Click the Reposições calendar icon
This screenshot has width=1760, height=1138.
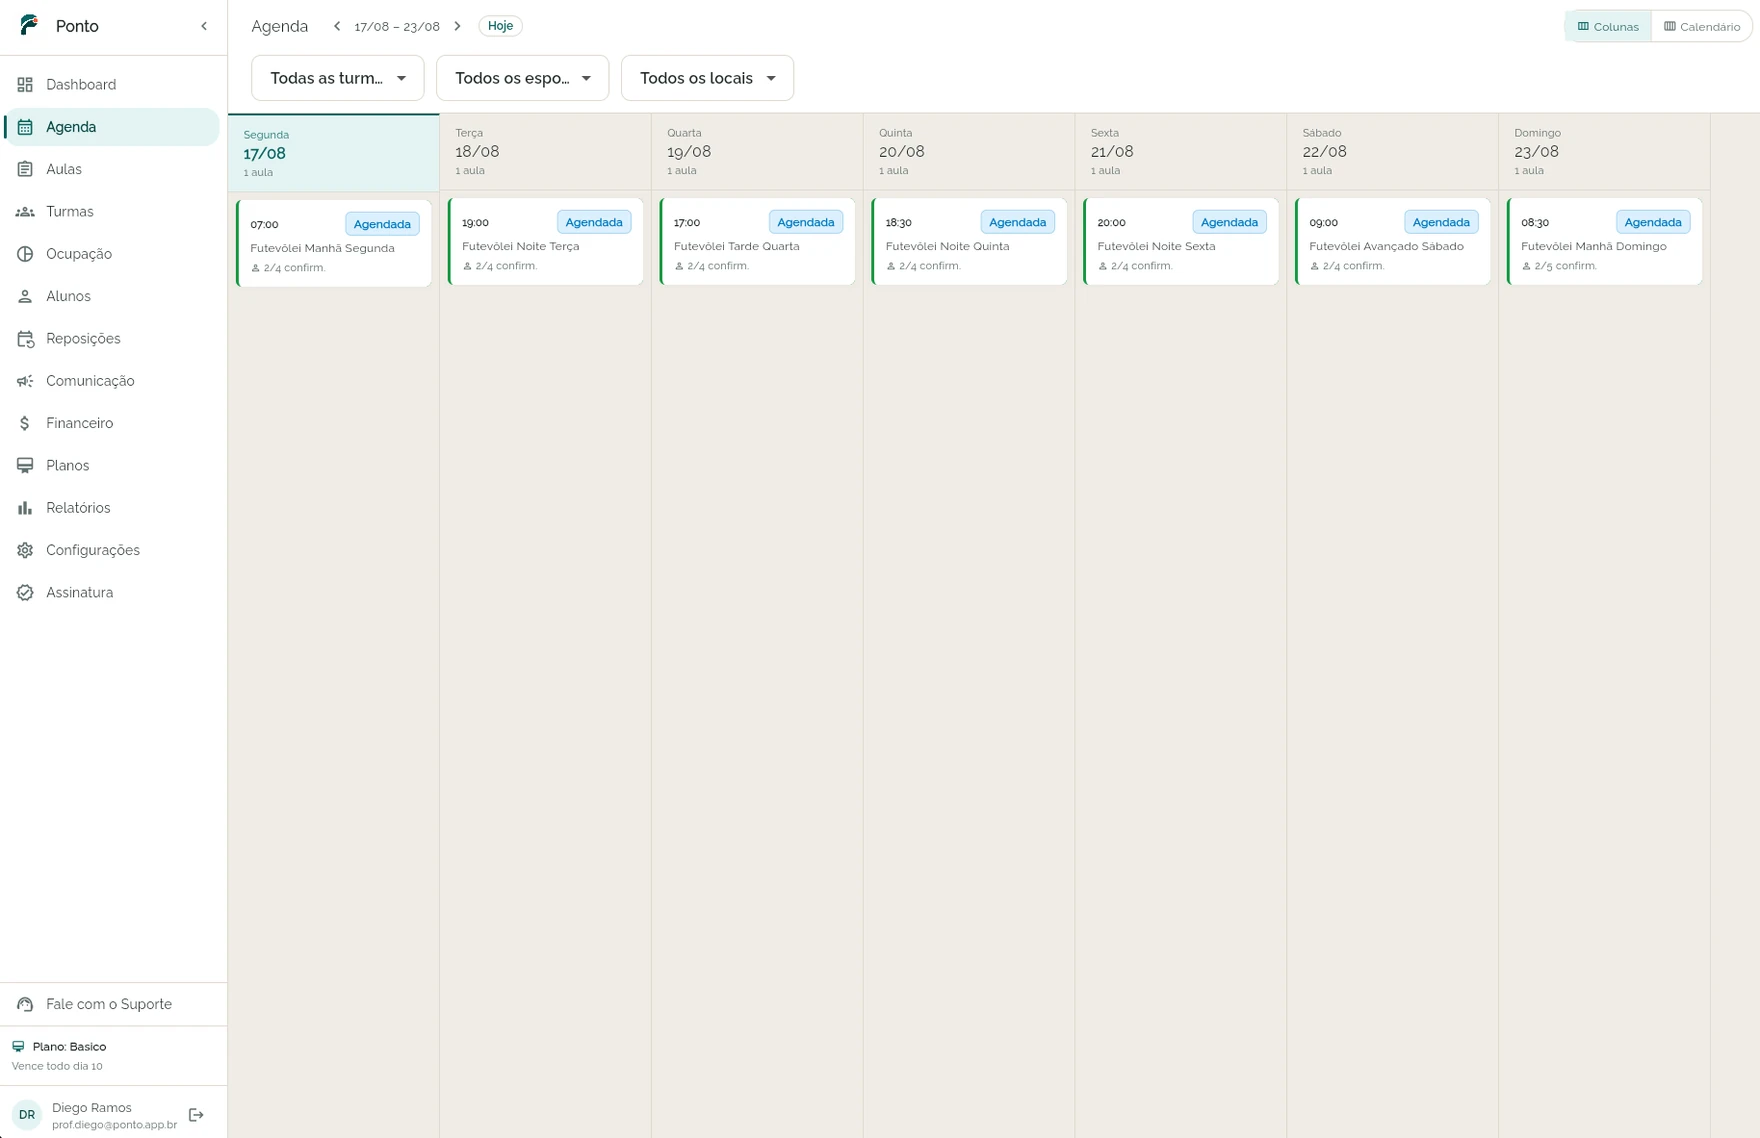click(x=25, y=339)
